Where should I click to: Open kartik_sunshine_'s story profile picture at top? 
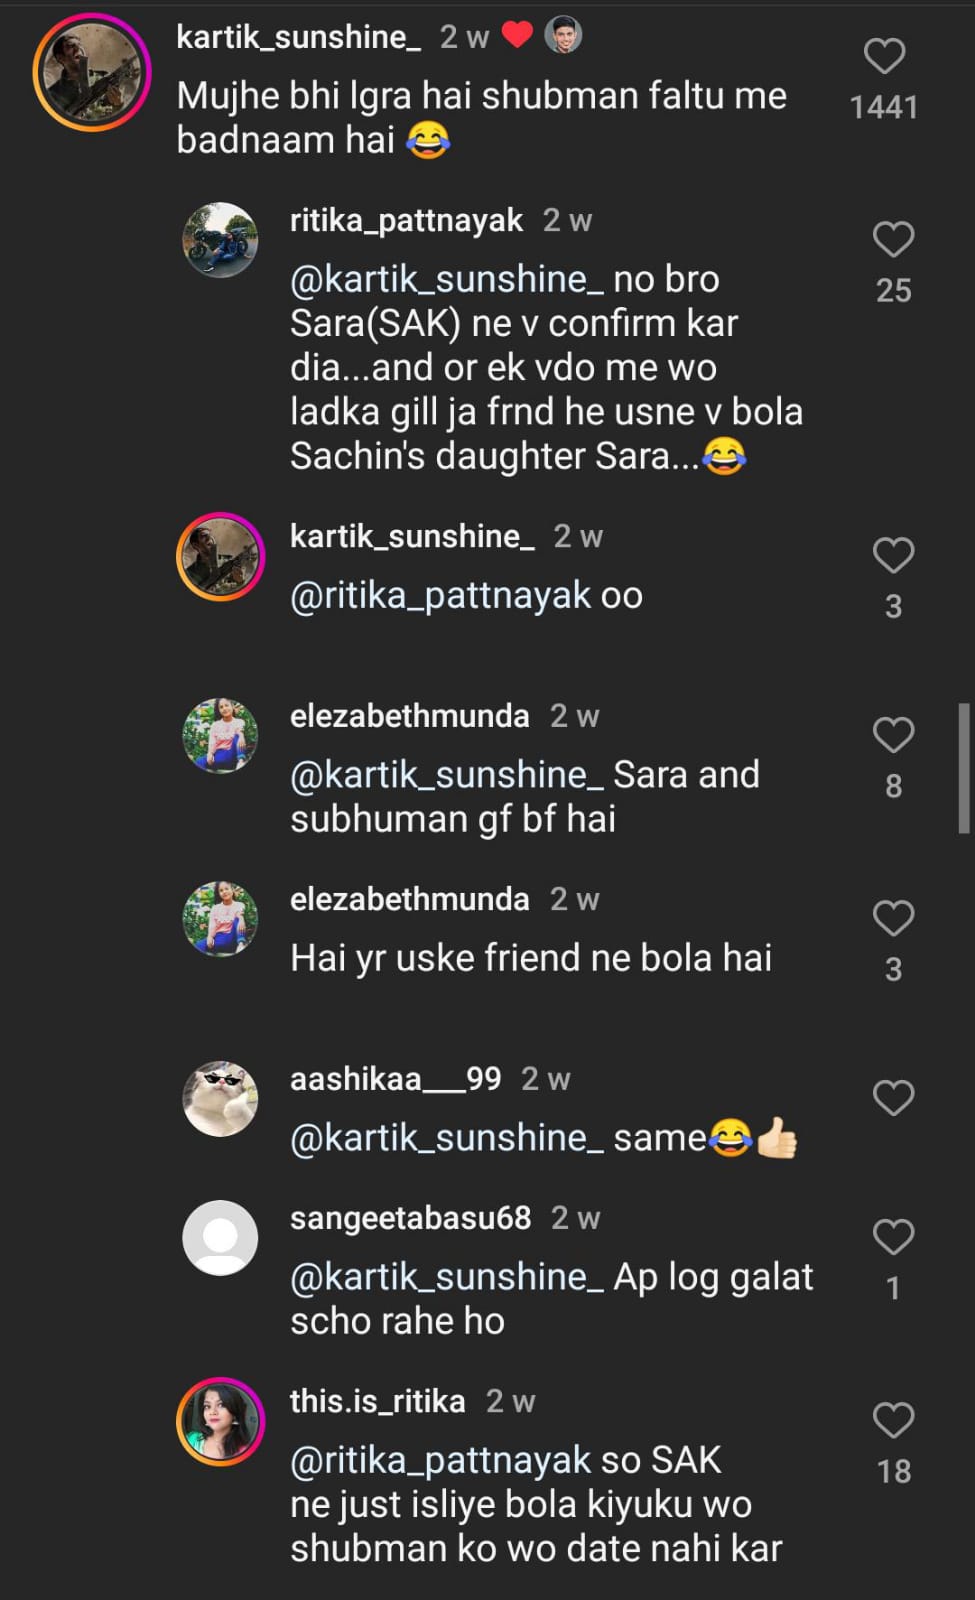coord(92,73)
